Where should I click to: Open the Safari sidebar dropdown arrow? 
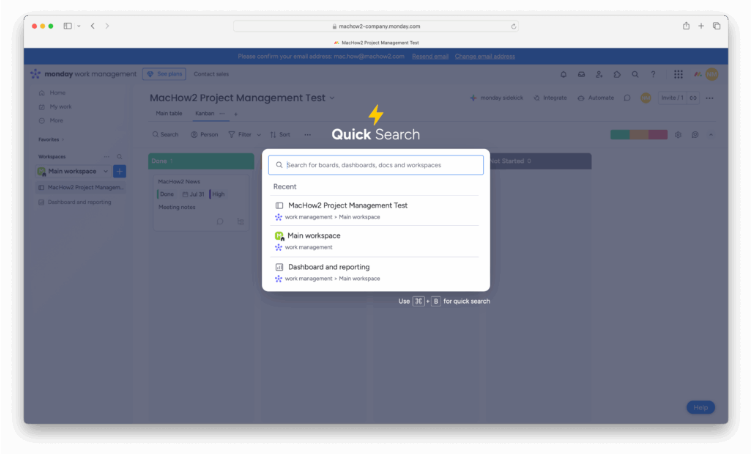pyautogui.click(x=79, y=26)
